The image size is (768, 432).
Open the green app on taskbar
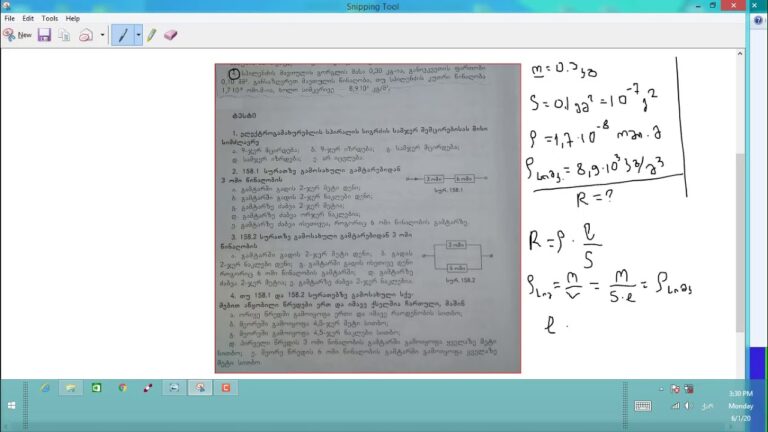coord(96,388)
